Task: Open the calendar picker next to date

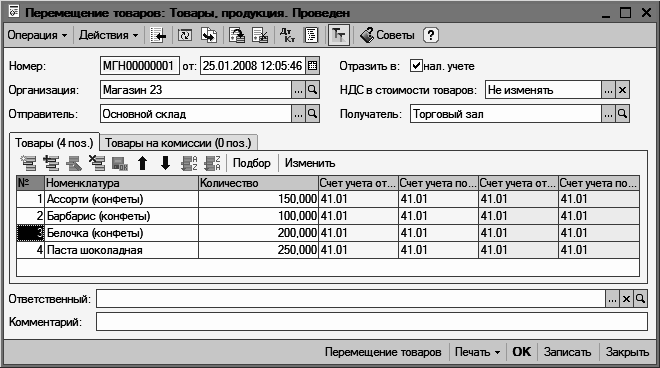Action: (x=312, y=66)
